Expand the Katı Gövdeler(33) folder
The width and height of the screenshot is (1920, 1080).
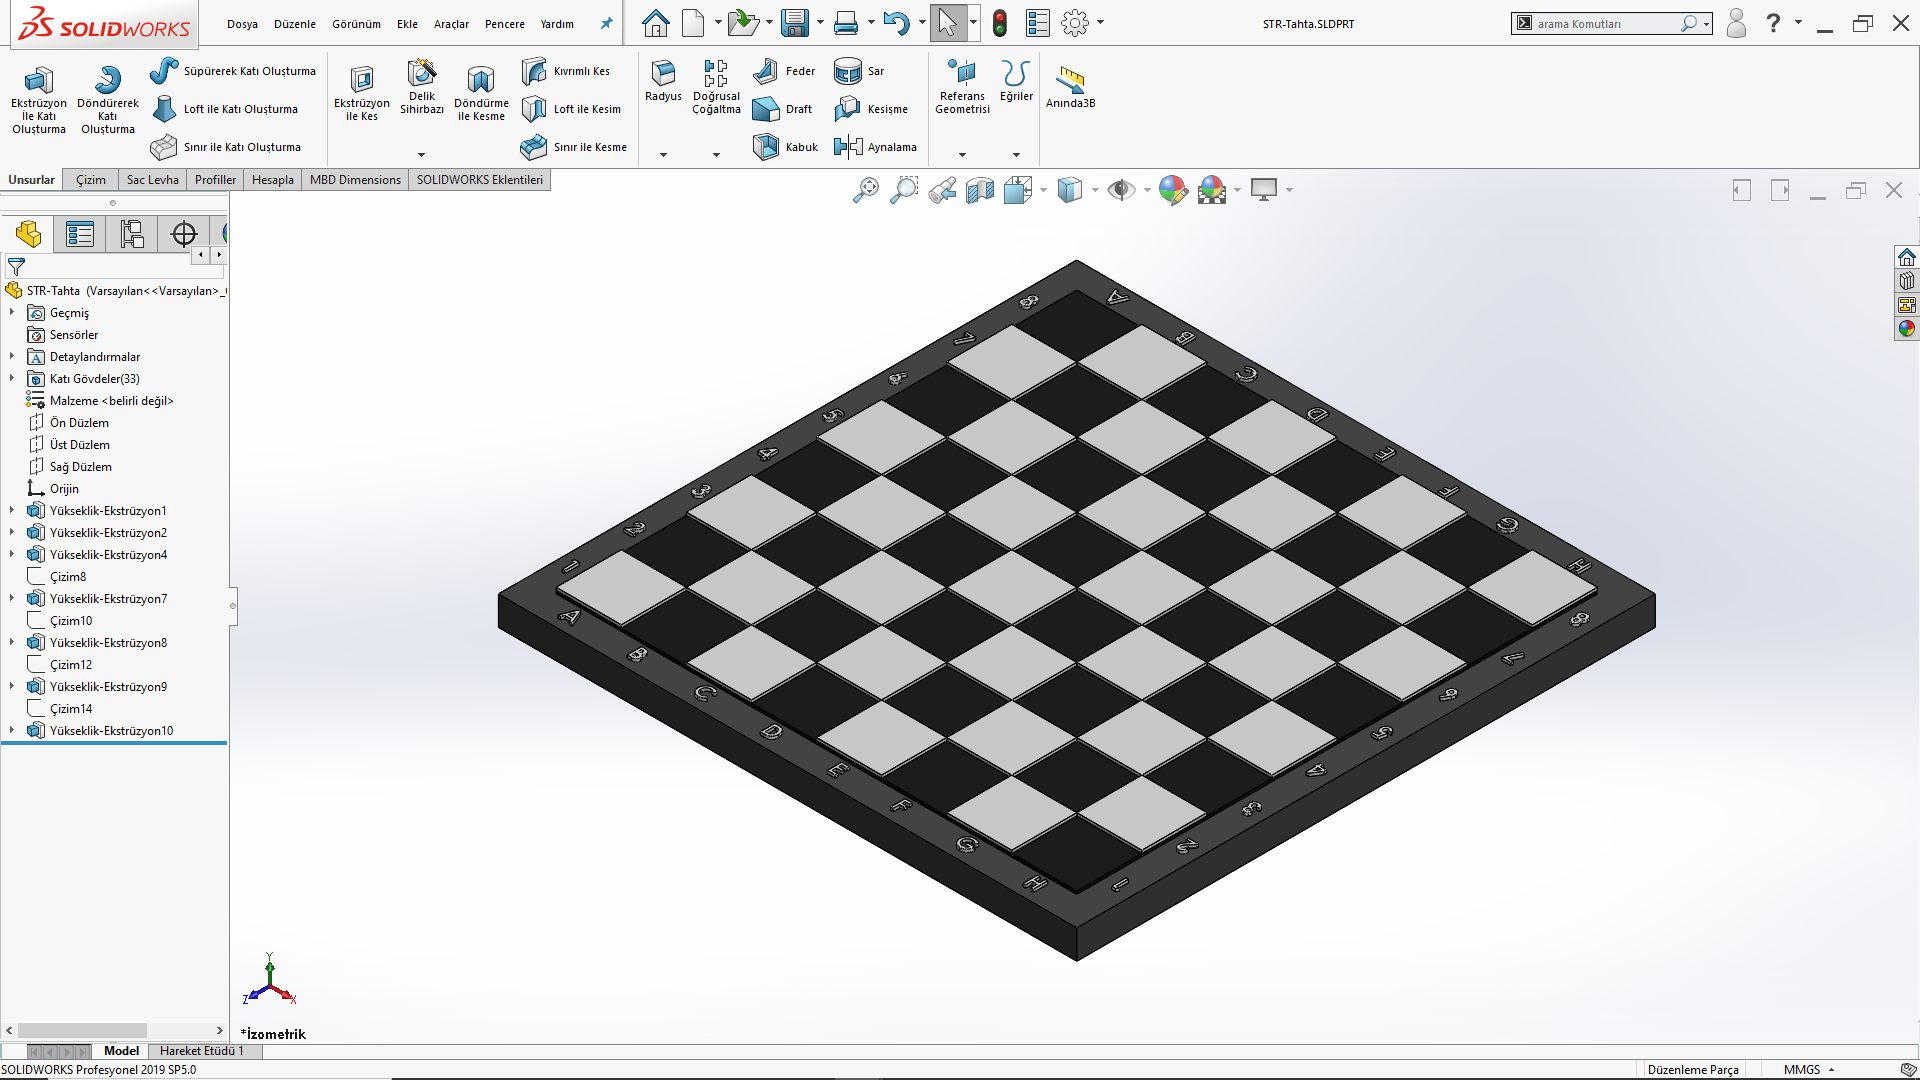12,379
